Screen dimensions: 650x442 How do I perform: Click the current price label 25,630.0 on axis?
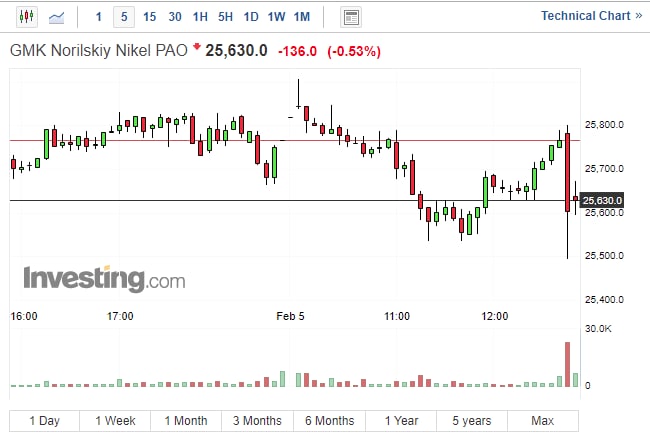(602, 200)
